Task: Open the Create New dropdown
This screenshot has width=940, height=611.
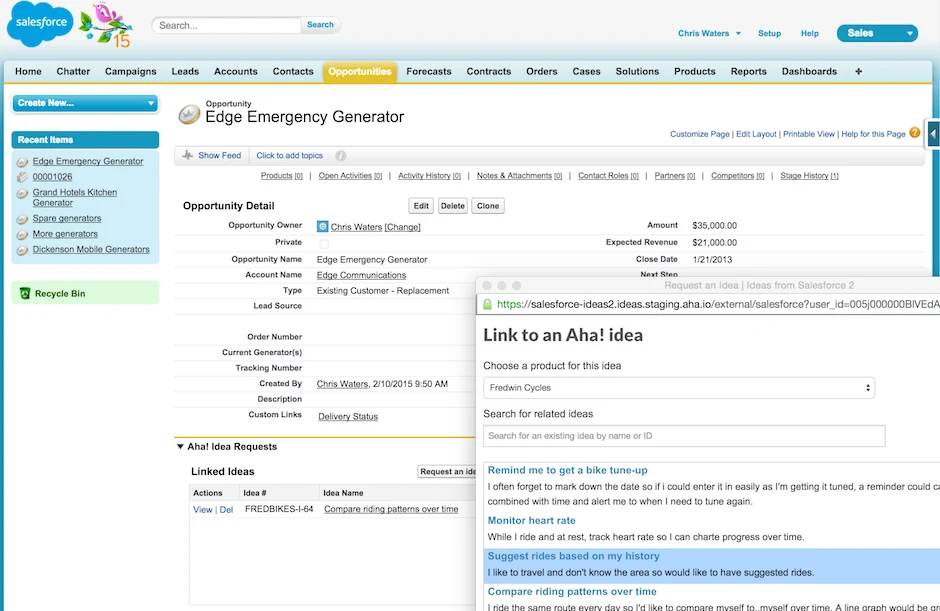Action: pos(85,103)
